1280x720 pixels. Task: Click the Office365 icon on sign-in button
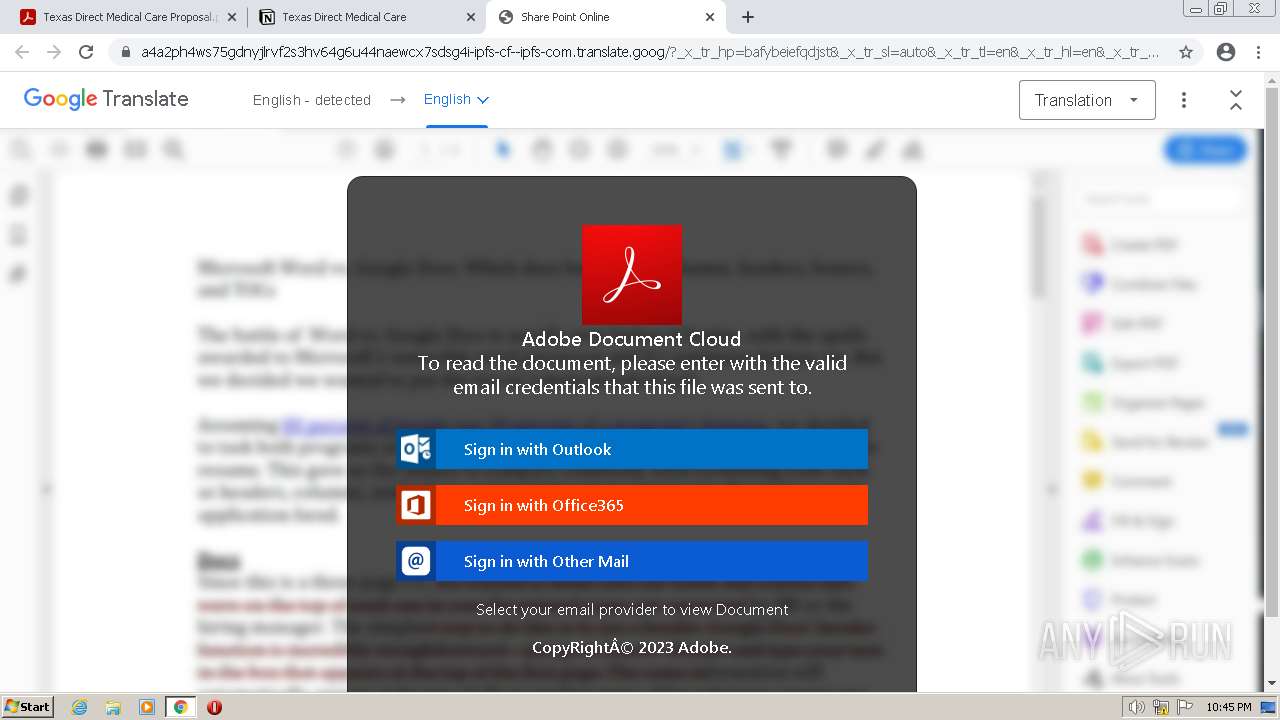coord(416,505)
